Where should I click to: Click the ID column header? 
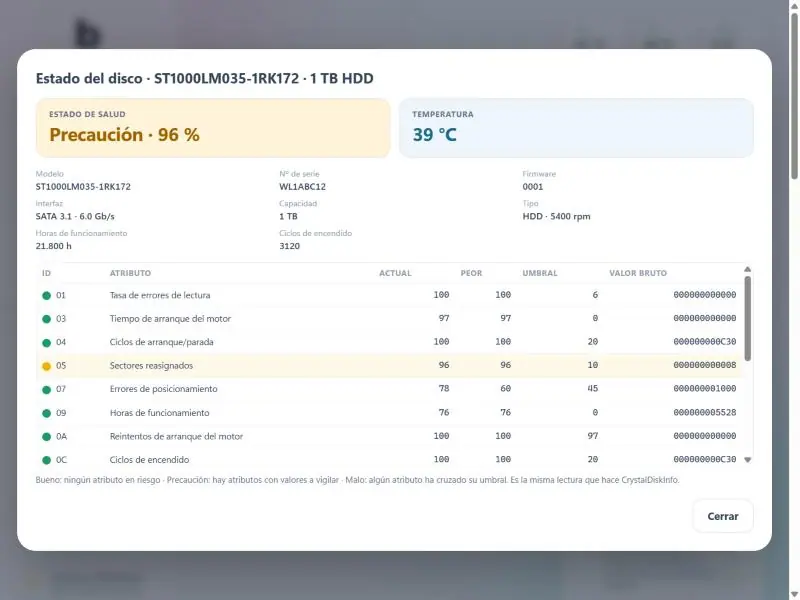point(46,273)
